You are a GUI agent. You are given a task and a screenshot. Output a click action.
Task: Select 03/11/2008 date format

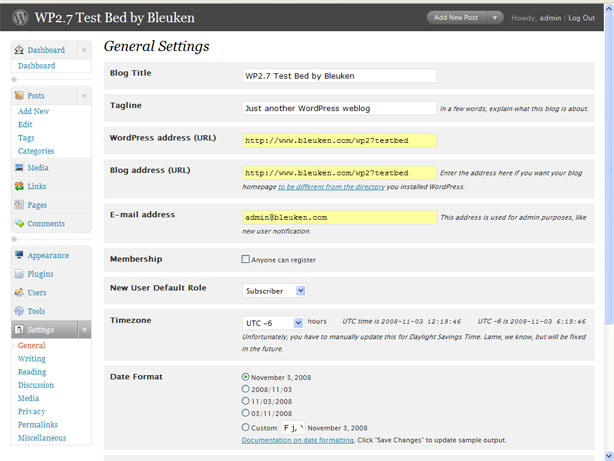pos(245,413)
